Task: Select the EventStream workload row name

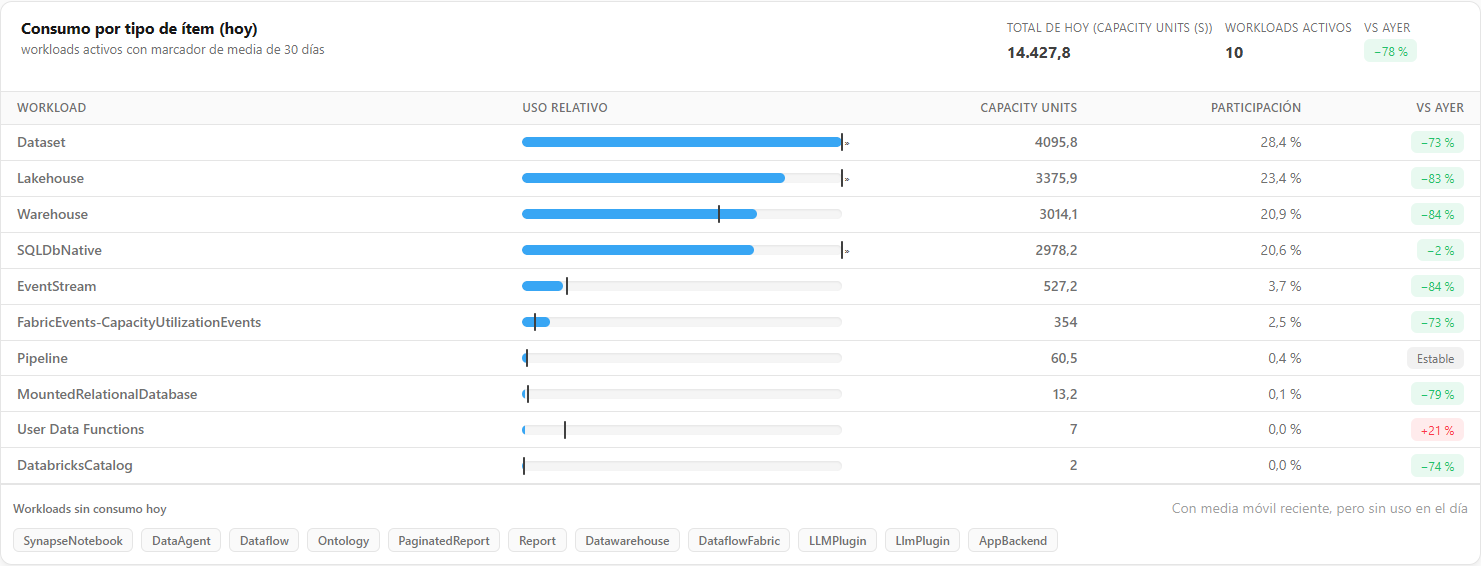Action: pos(57,286)
